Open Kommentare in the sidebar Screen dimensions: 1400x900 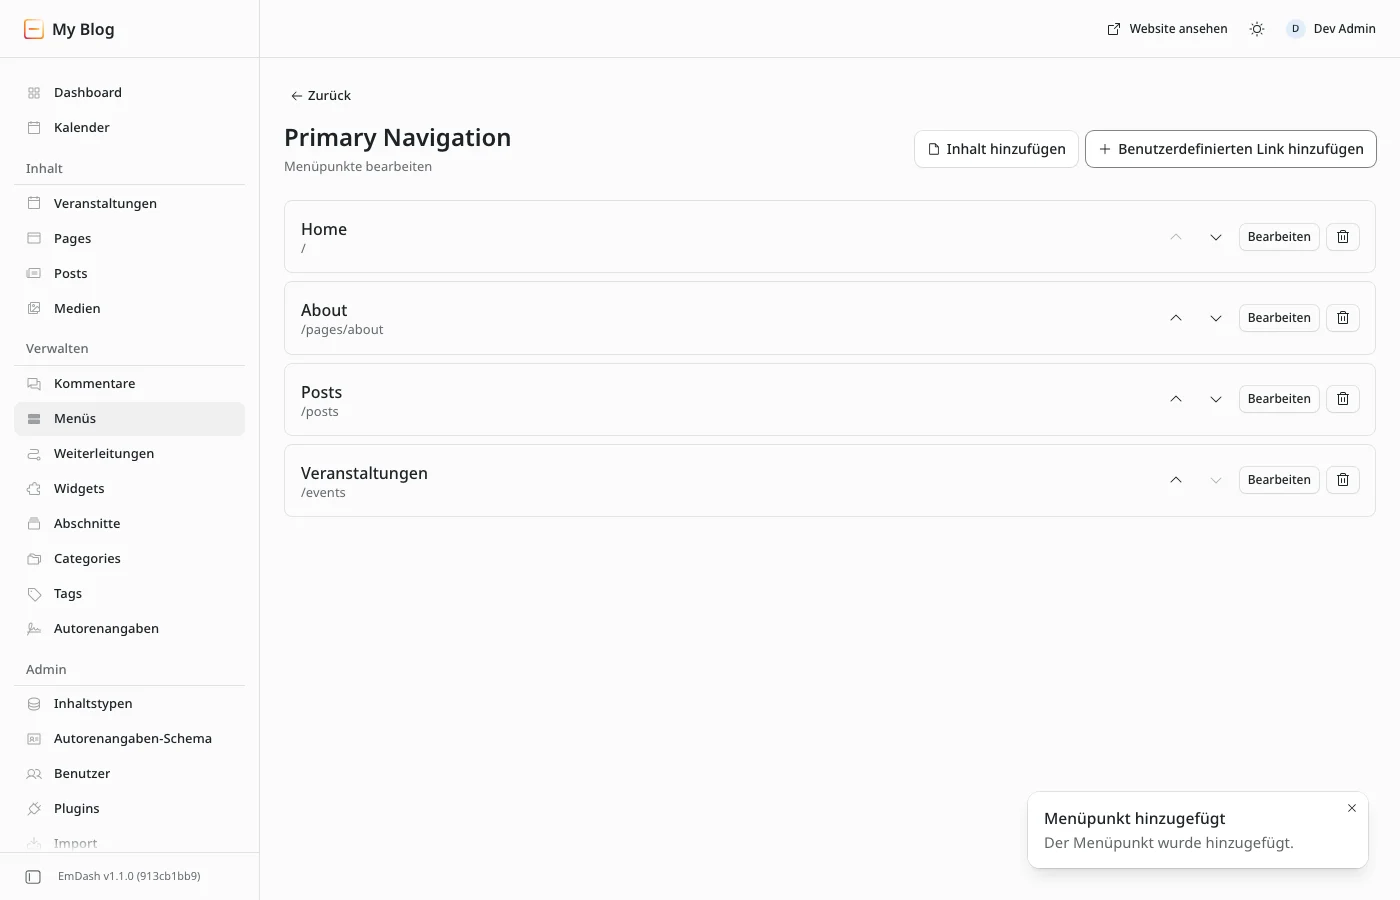click(x=130, y=384)
